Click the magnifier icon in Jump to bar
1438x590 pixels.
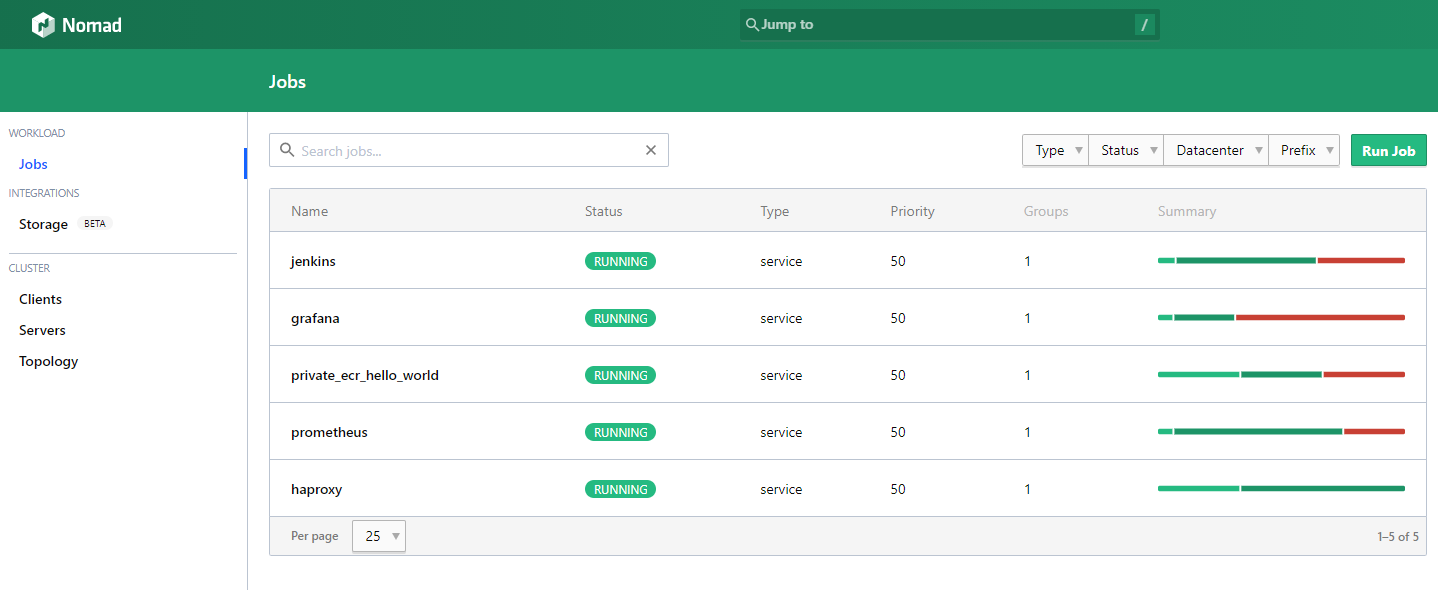tap(752, 25)
